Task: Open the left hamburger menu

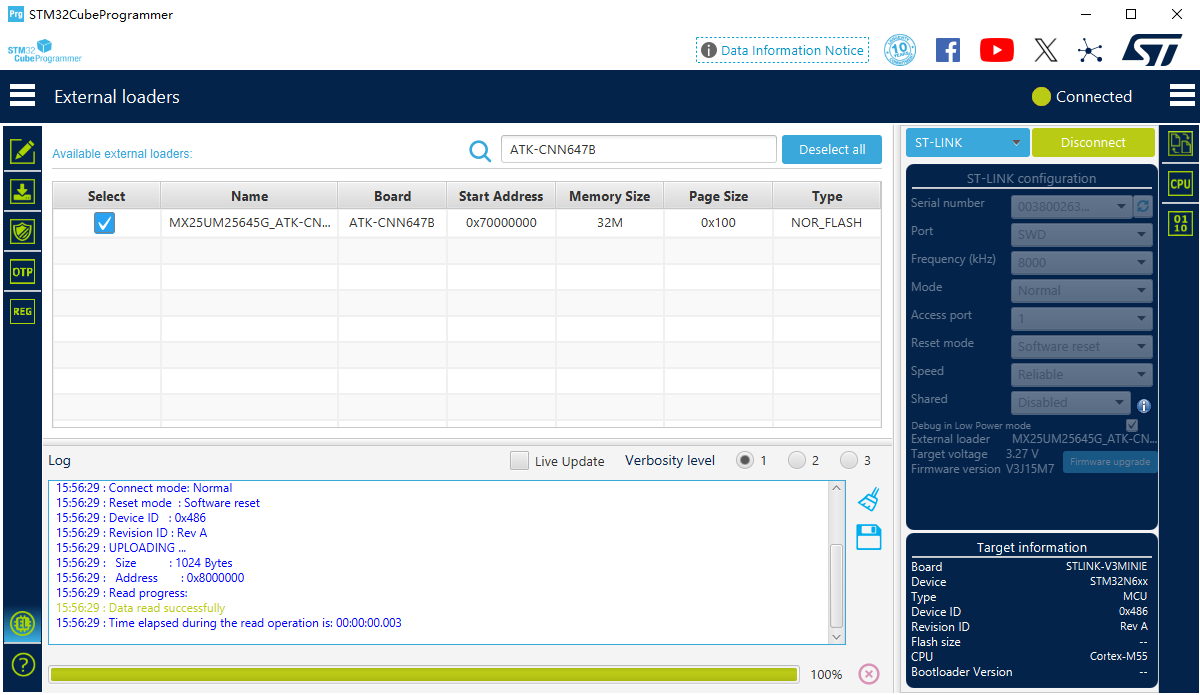Action: coord(22,96)
